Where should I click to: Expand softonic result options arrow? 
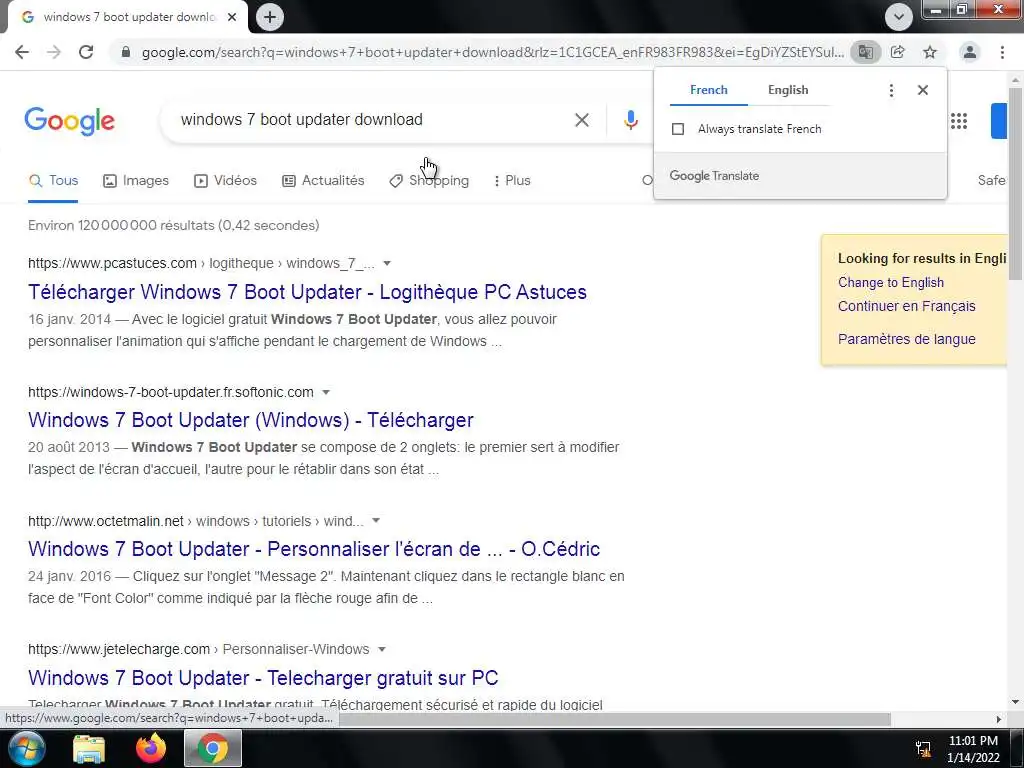(326, 392)
